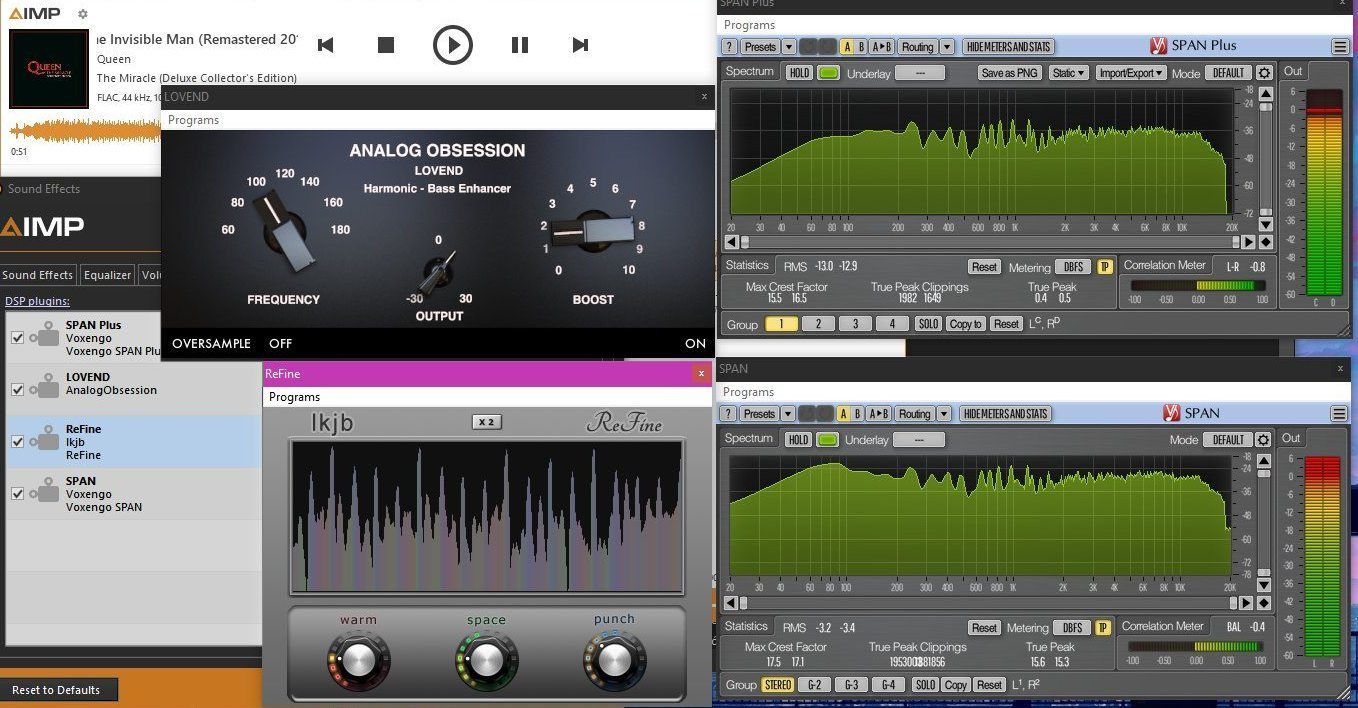Open ReFine Programs menu
This screenshot has height=708, width=1358.
[294, 397]
